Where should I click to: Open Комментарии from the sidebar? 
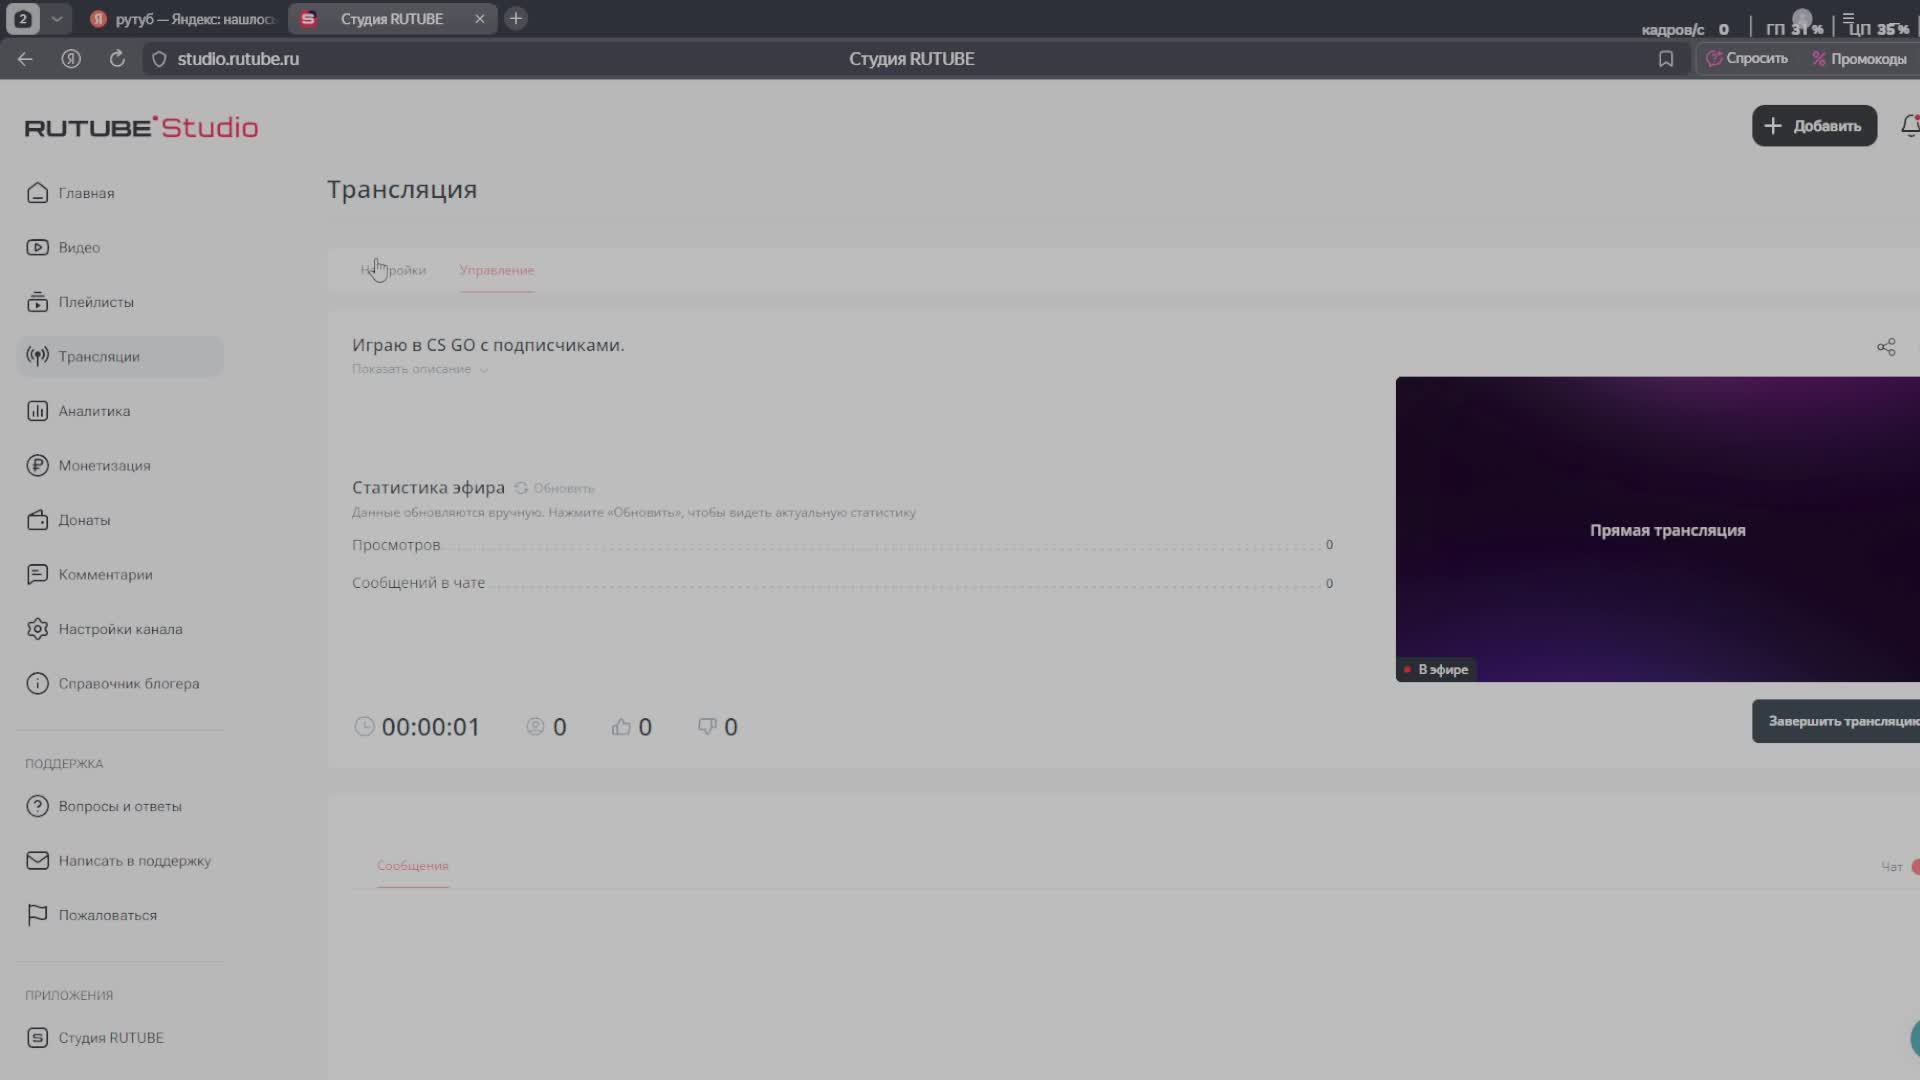[105, 575]
